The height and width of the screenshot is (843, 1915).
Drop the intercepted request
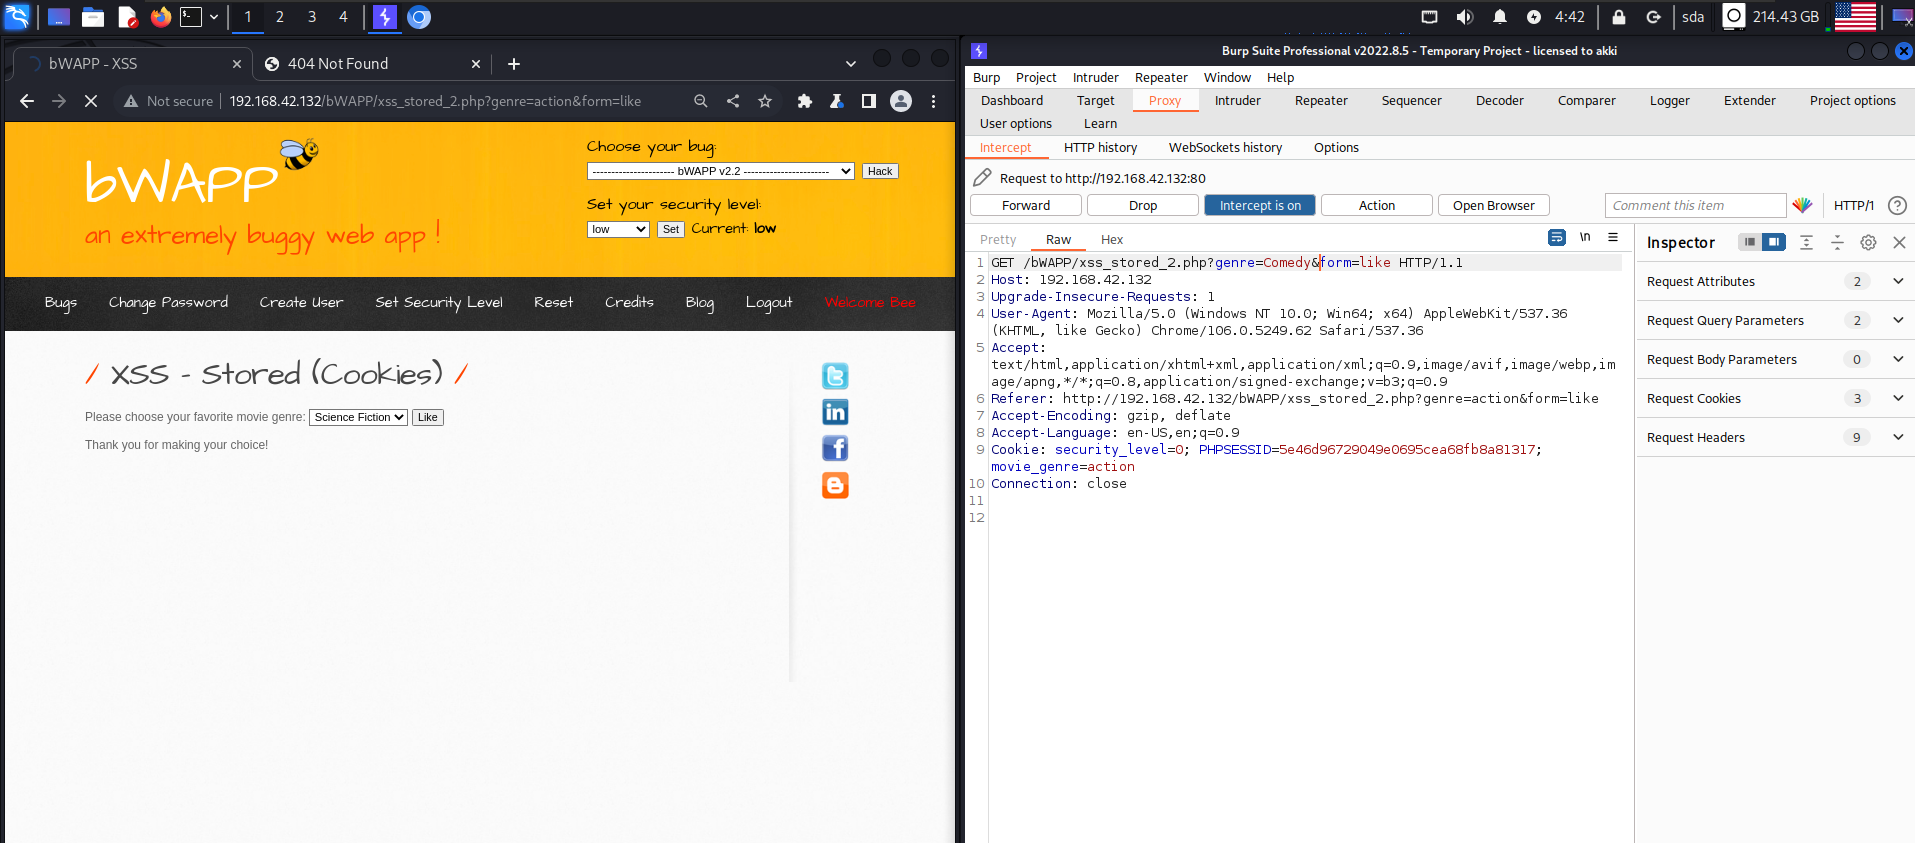[1143, 205]
